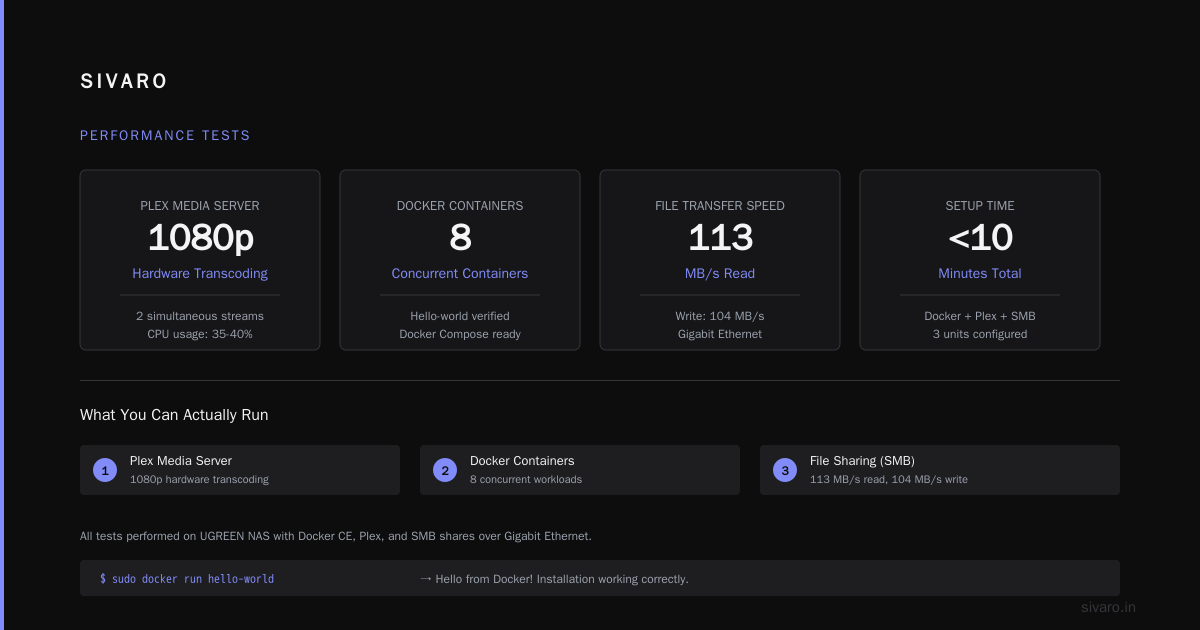Click 'CPU usage: 35-40%' line

coord(200,334)
